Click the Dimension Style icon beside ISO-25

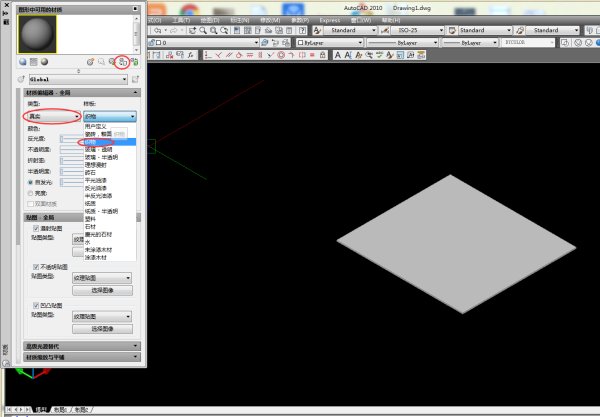point(385,30)
